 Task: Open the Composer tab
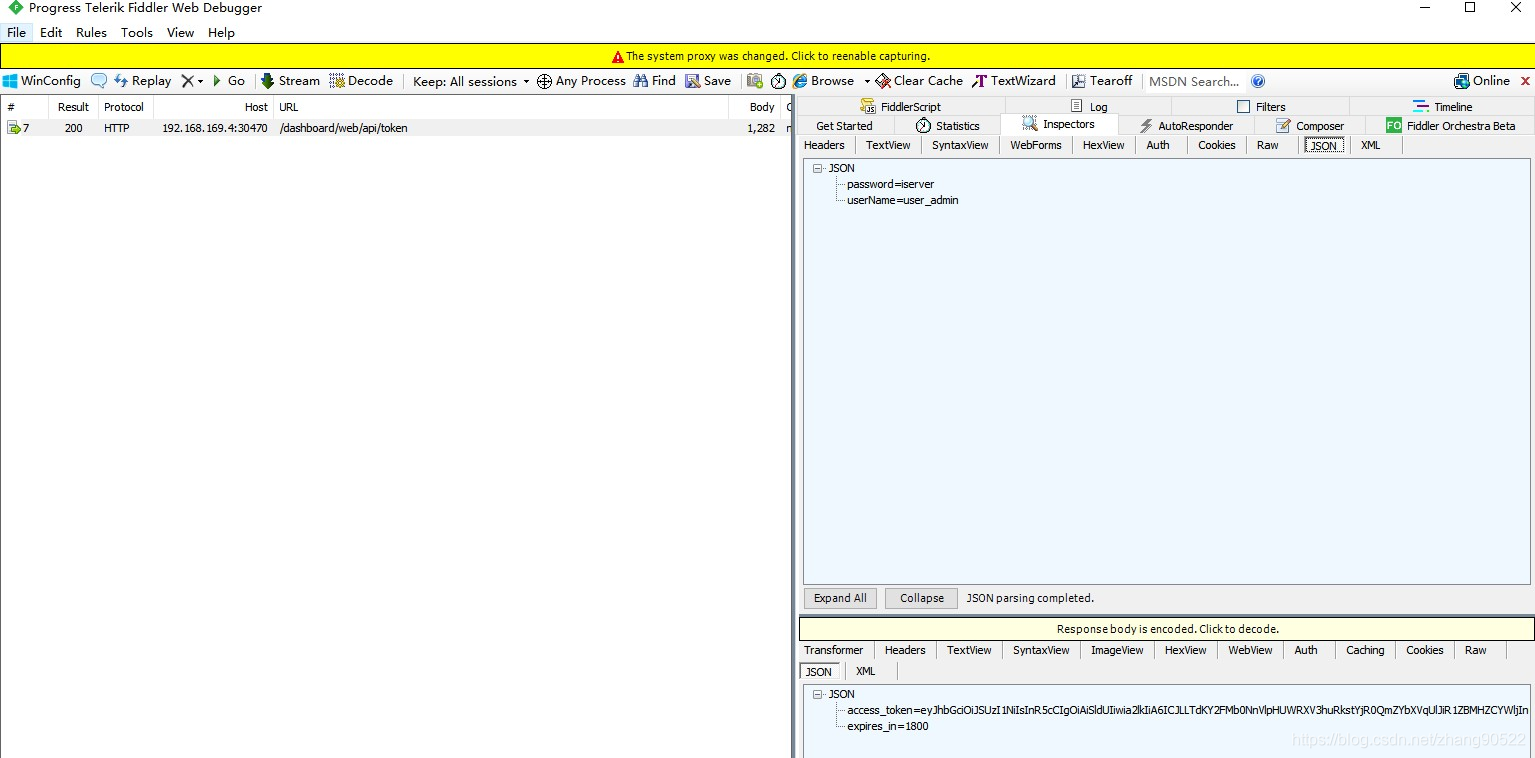pos(1309,126)
